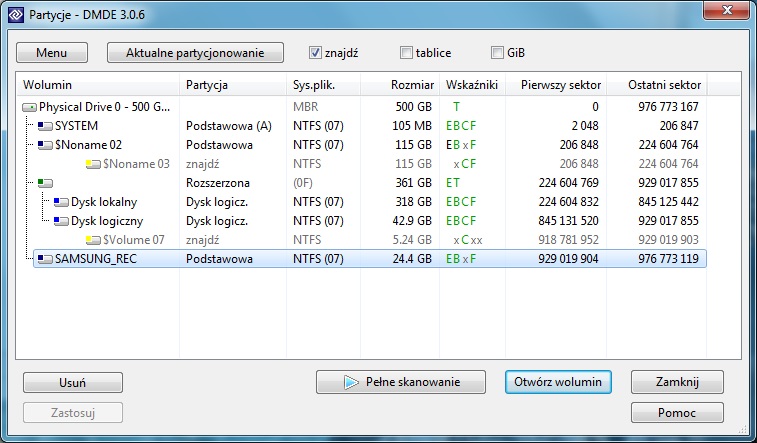Click the Dysk lokalny volume icon
The image size is (757, 443).
point(61,202)
